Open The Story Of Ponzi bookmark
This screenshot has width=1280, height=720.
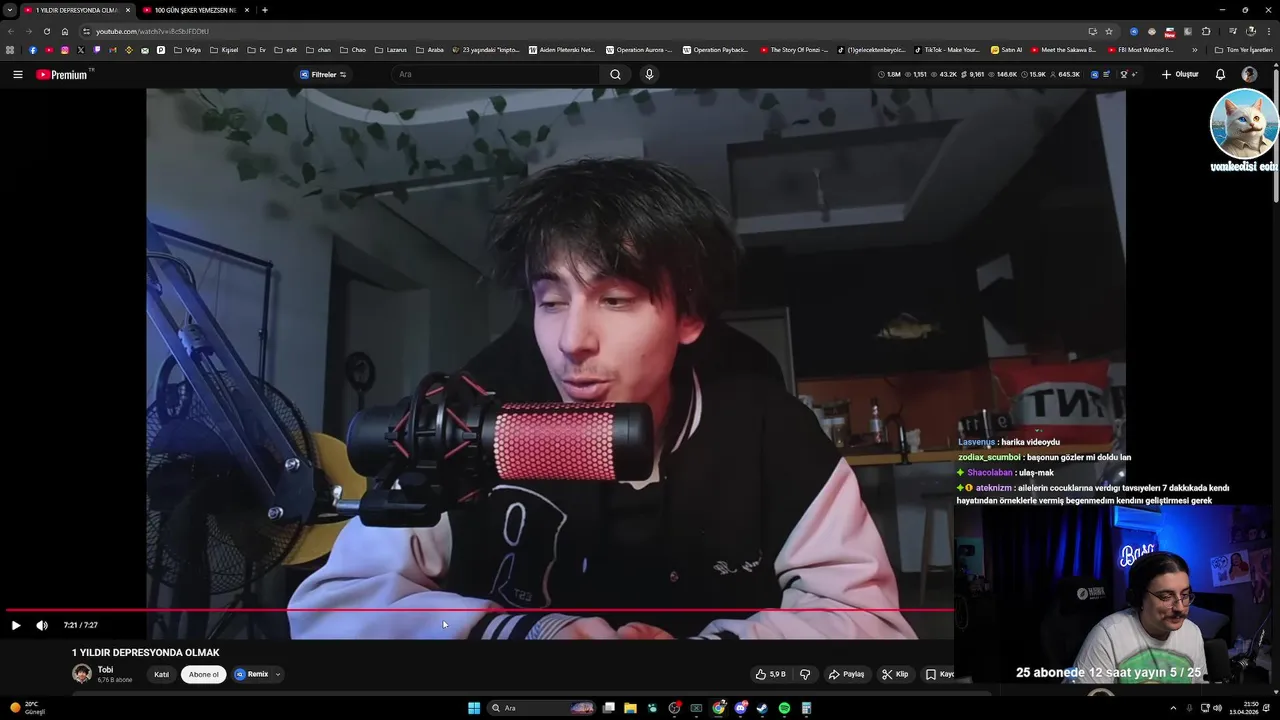[793, 49]
